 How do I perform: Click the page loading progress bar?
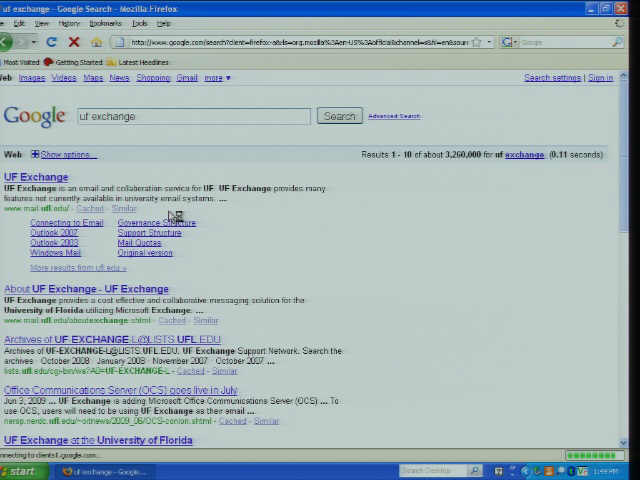click(595, 455)
